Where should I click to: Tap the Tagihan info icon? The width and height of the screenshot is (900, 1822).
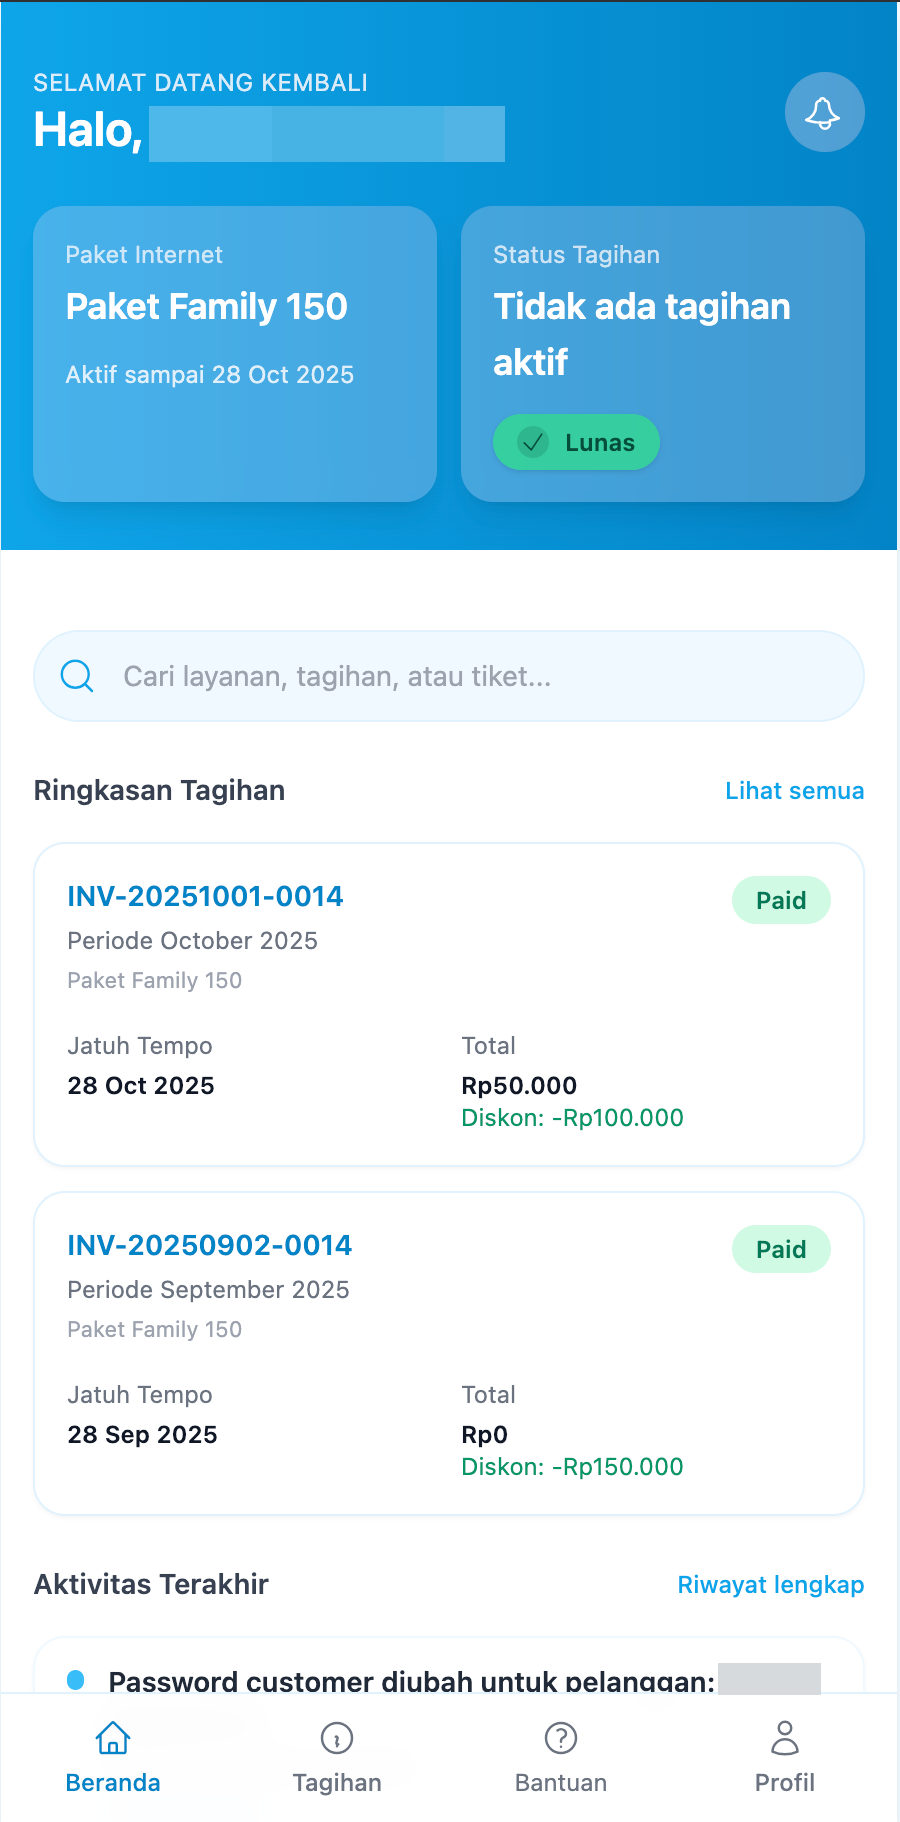pyautogui.click(x=337, y=1738)
